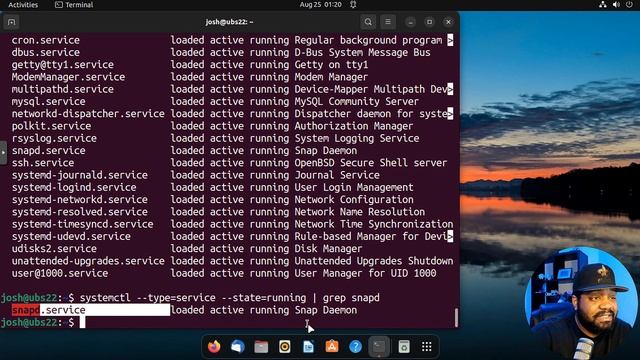The image size is (640, 360).
Task: Close the terminal window
Action: [x=448, y=22]
